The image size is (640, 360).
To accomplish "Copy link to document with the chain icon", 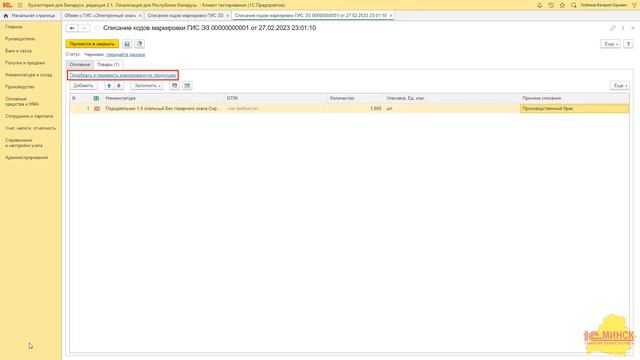I will click(613, 28).
